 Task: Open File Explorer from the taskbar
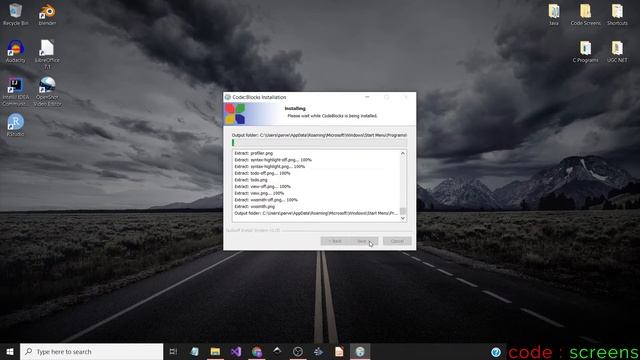pyautogui.click(x=215, y=351)
